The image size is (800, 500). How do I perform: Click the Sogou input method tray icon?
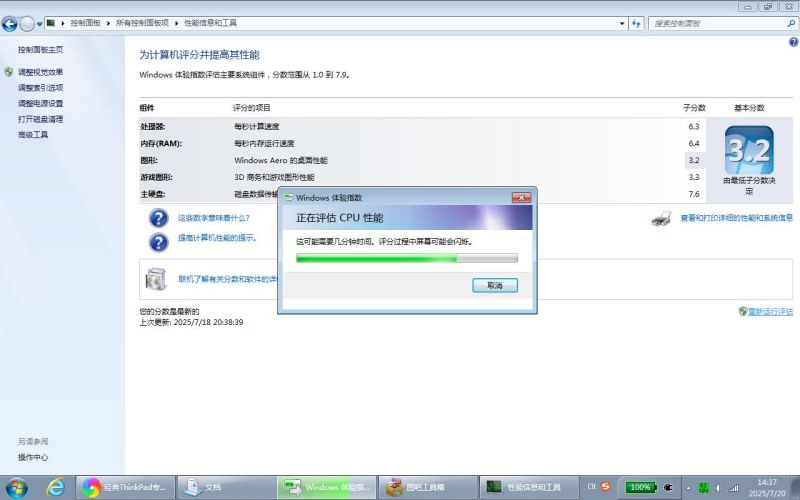[606, 487]
